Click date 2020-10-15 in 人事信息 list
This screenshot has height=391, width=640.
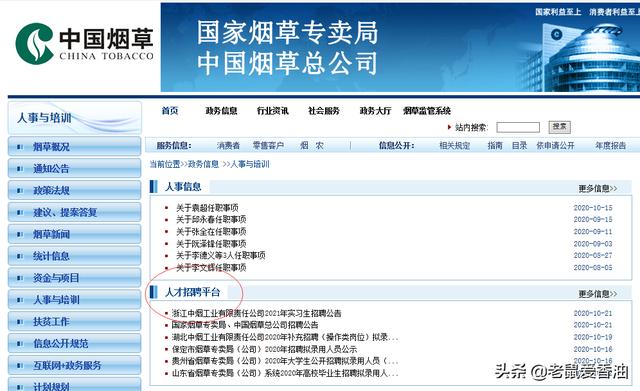point(593,208)
